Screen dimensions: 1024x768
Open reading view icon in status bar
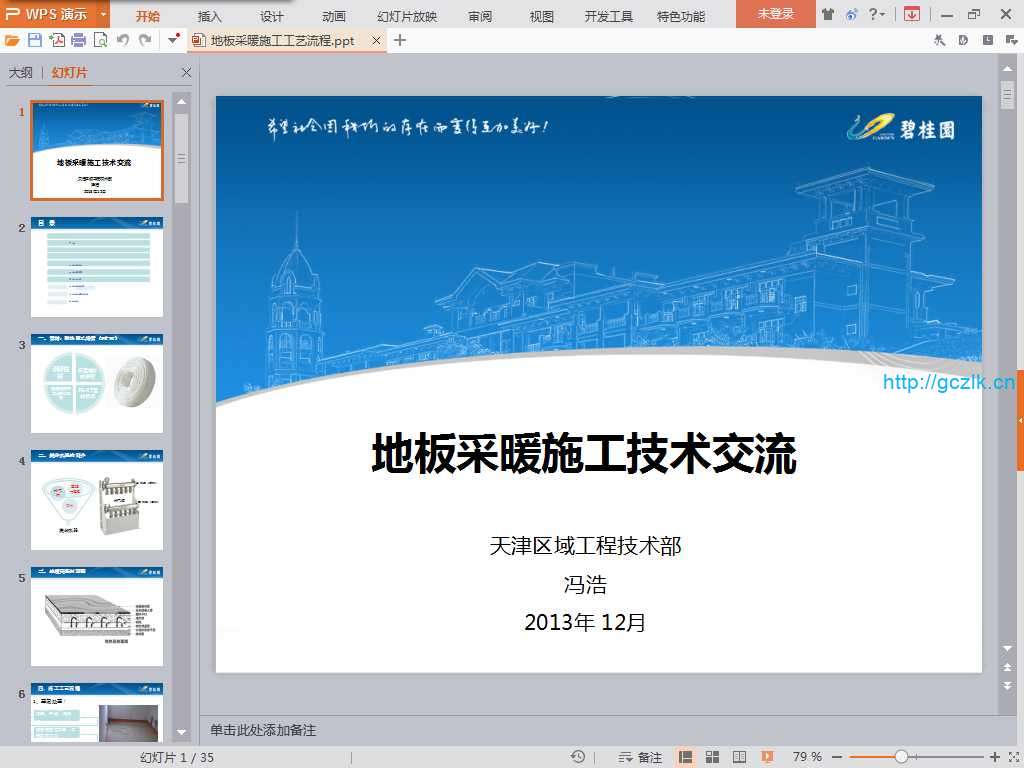point(740,757)
